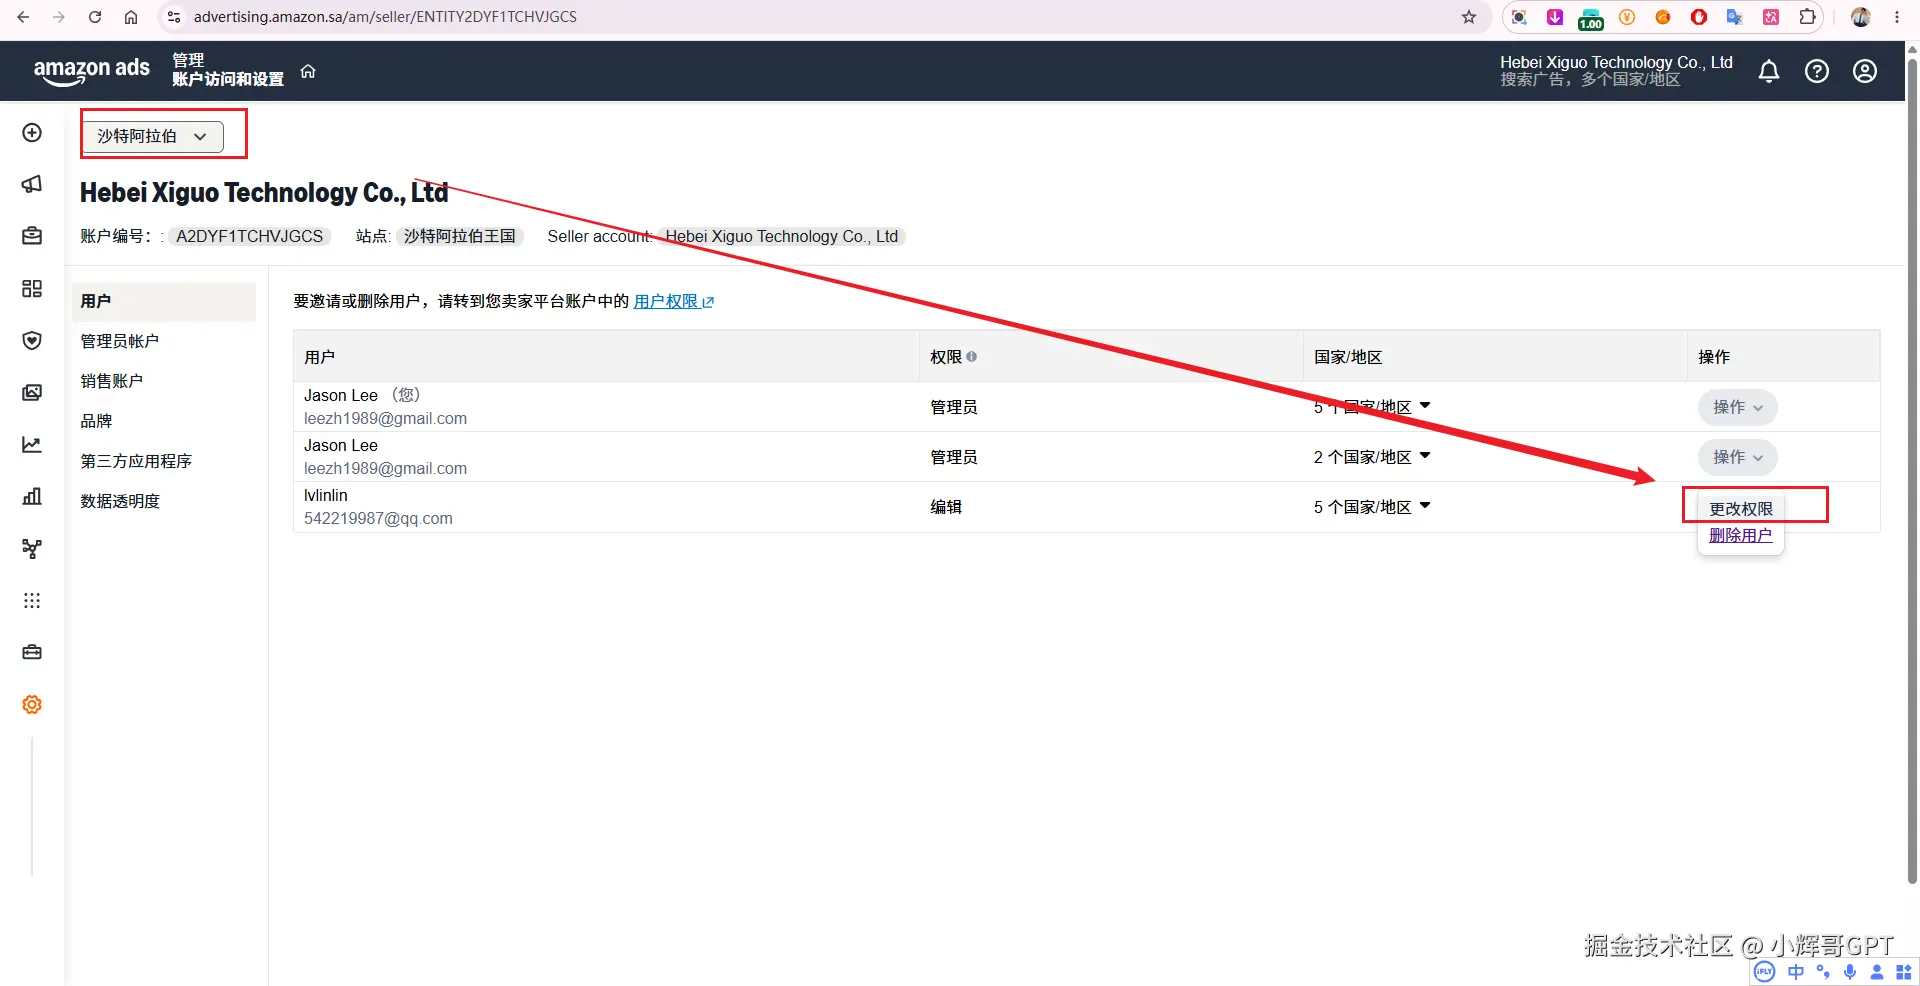The image size is (1920, 986).
Task: Select the 用户 tab in side menu
Action: pos(164,301)
